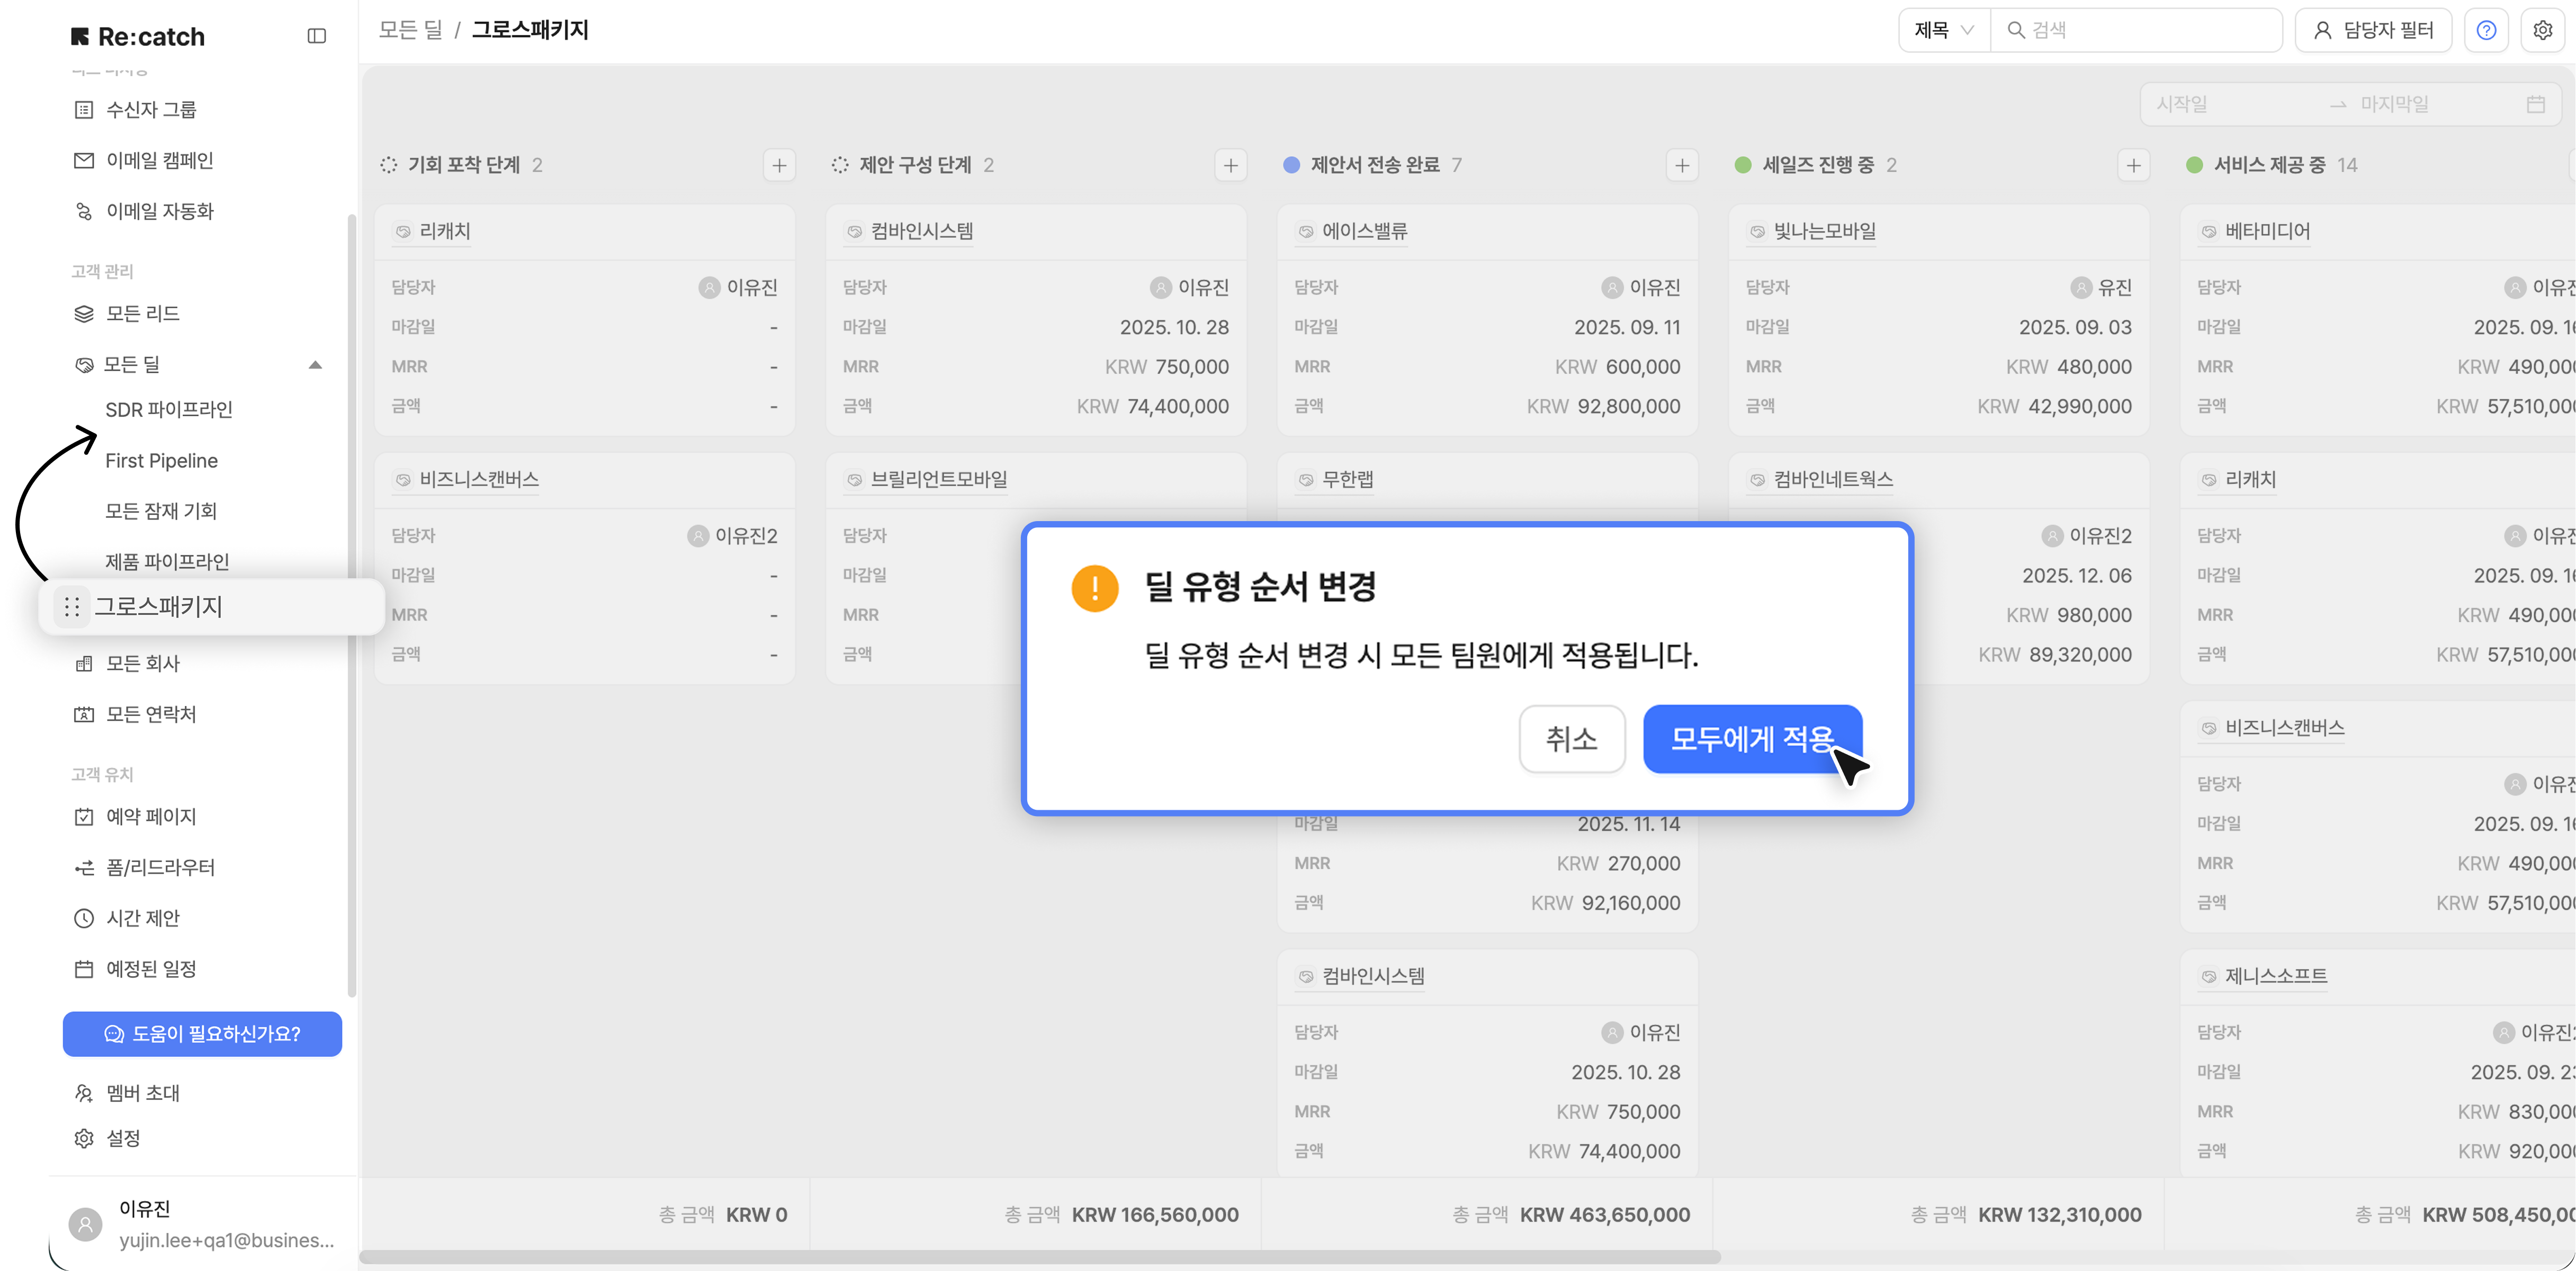This screenshot has height=1271, width=2576.
Task: Add deal in 기회 포착 단계 column
Action: click(x=779, y=165)
